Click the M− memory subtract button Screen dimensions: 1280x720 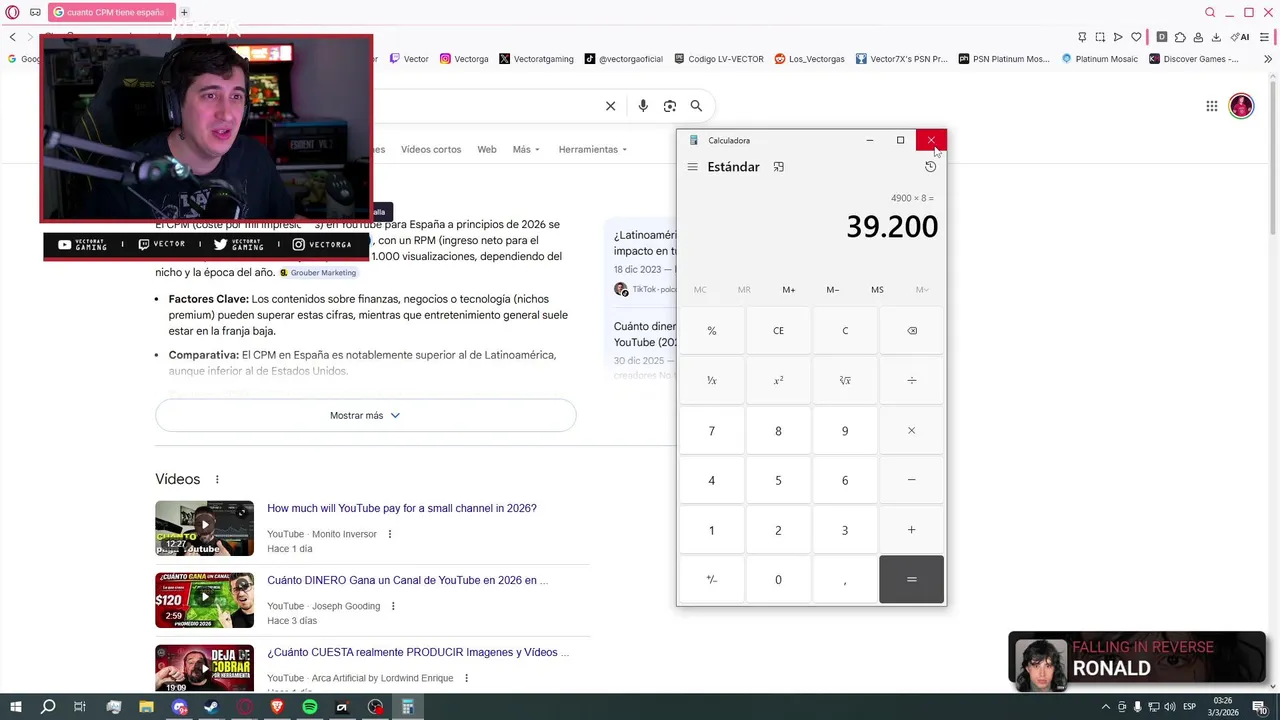833,290
